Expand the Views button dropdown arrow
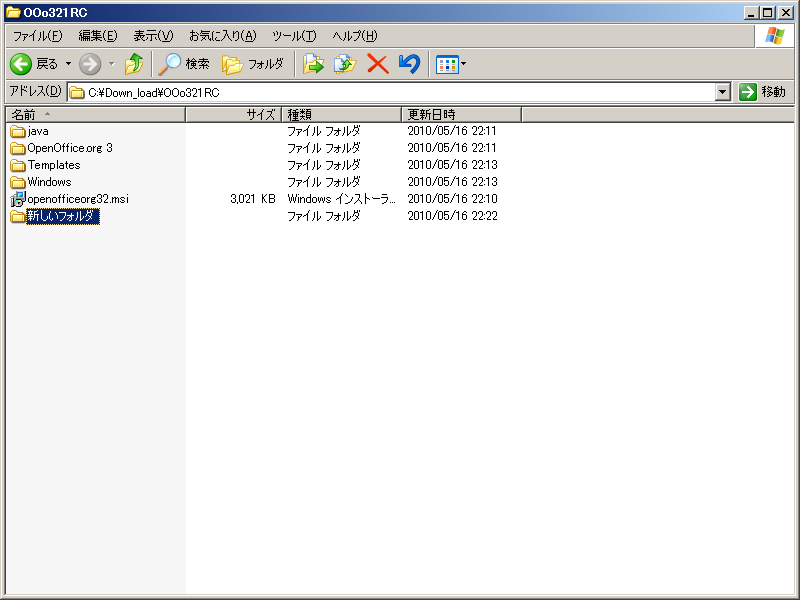 pyautogui.click(x=464, y=64)
